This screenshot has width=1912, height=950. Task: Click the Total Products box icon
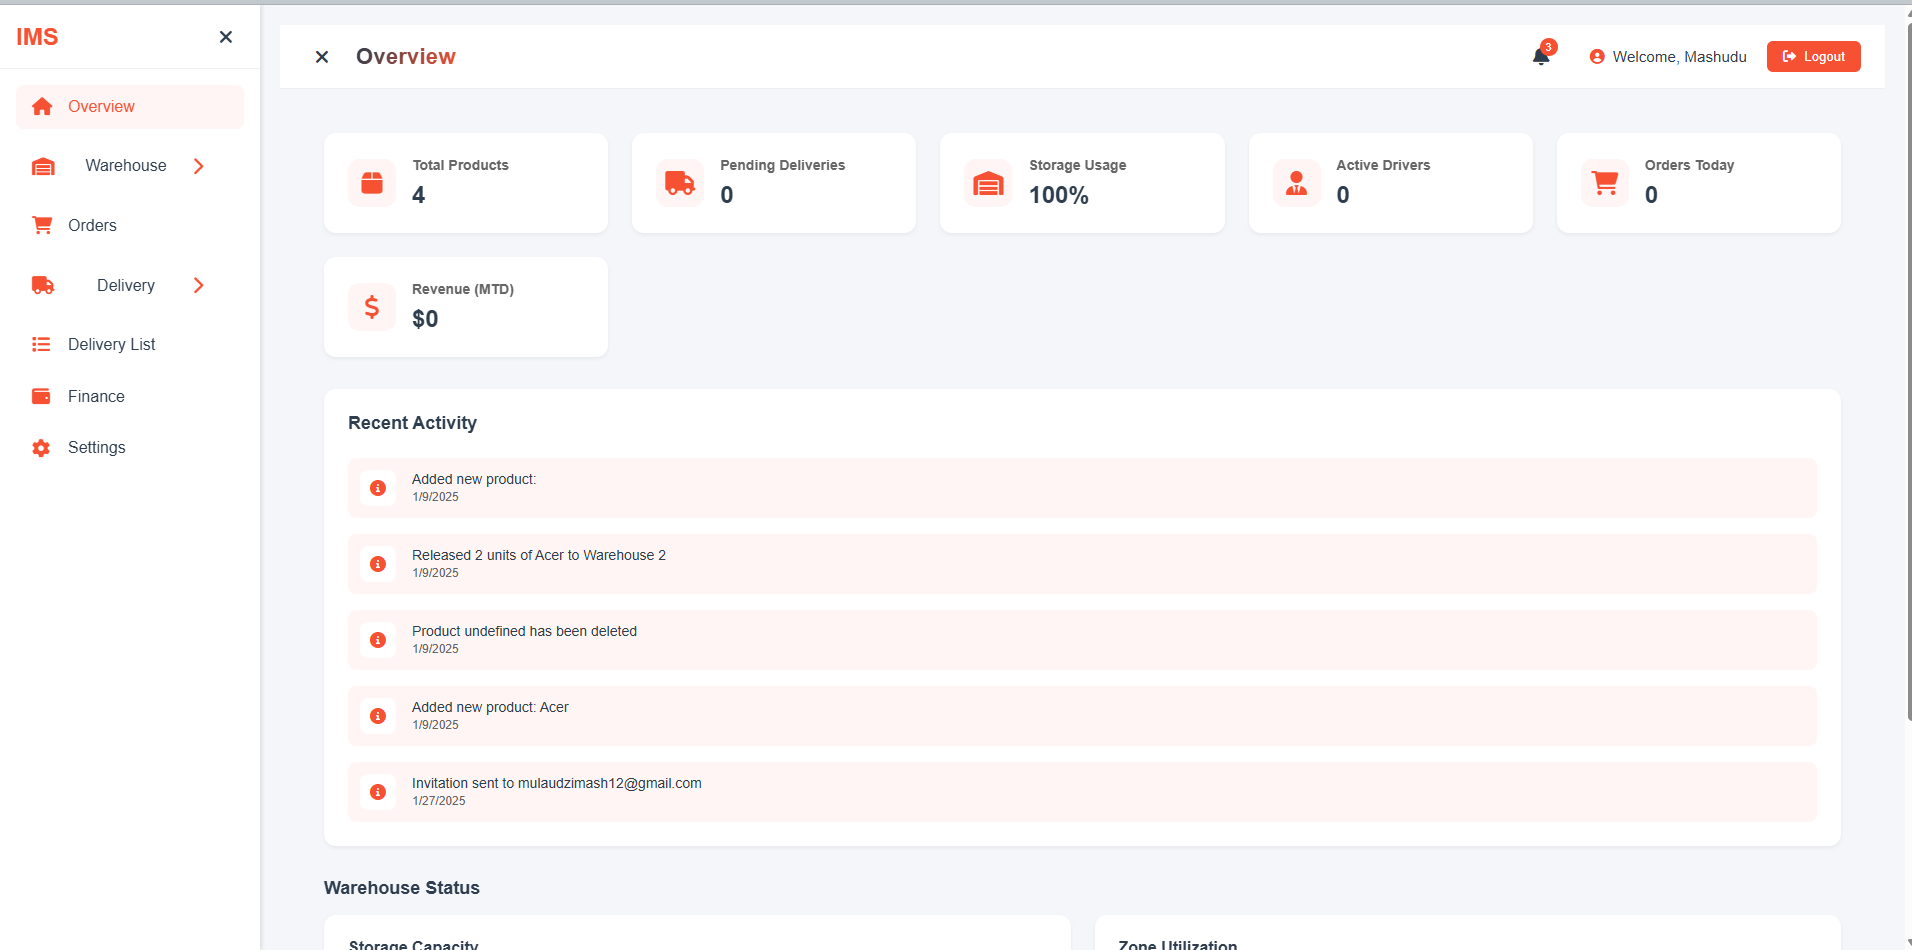(x=372, y=183)
